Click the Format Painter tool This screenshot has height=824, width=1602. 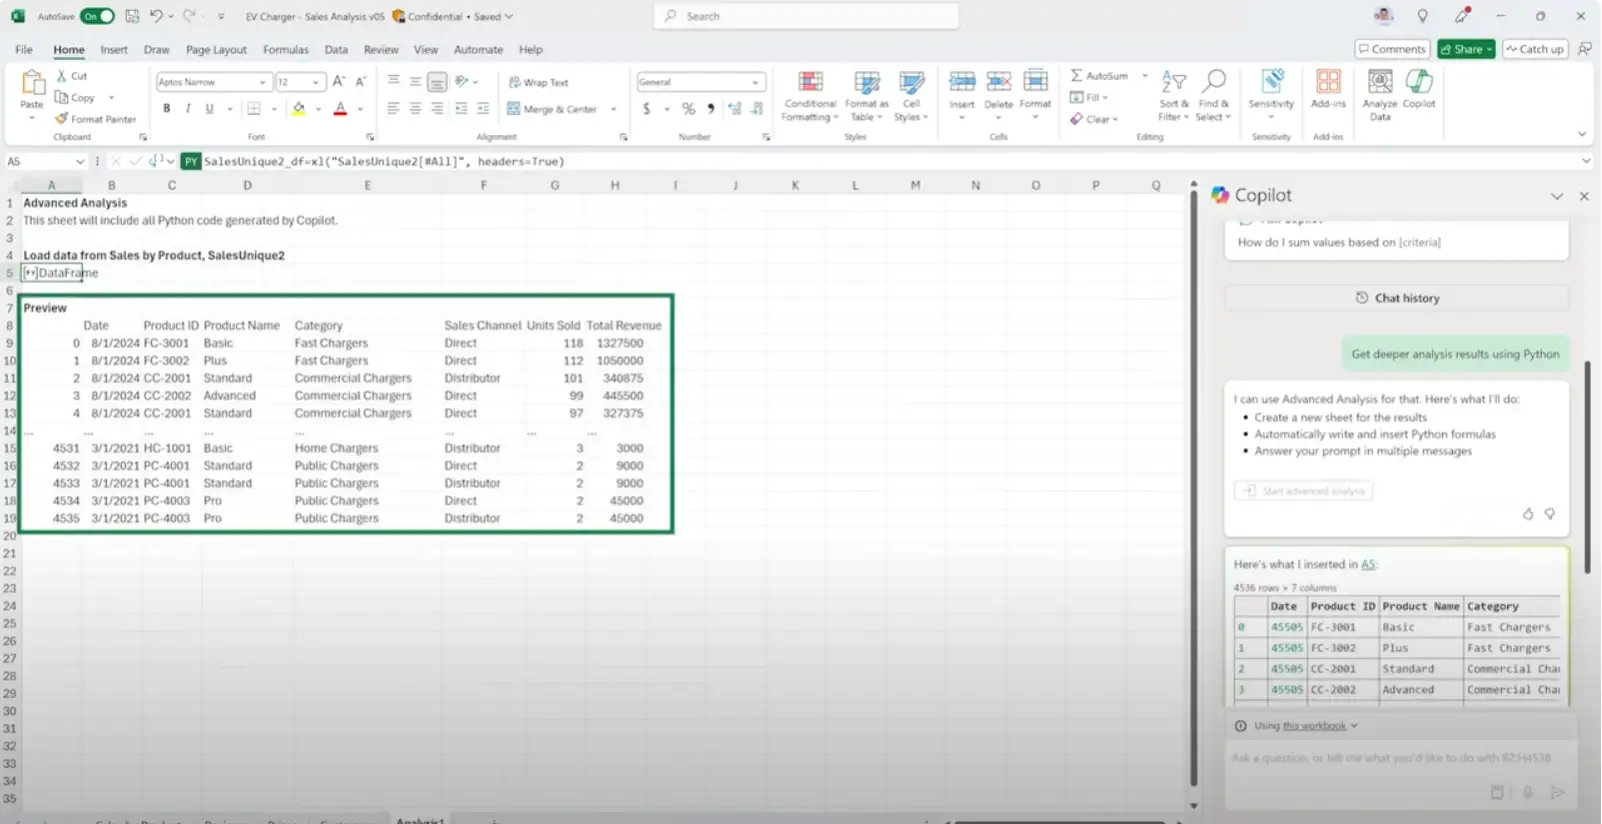96,119
